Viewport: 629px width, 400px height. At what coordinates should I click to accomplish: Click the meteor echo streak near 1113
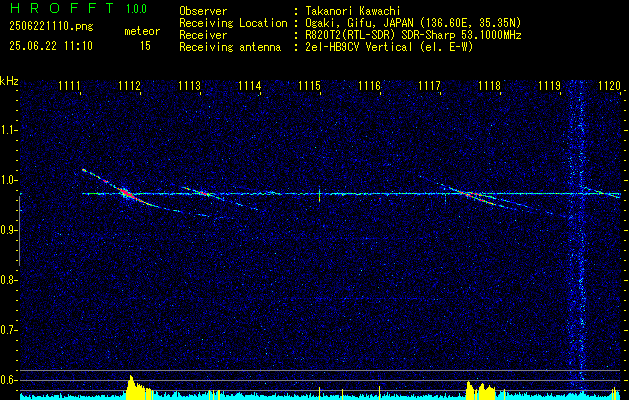pyautogui.click(x=205, y=193)
